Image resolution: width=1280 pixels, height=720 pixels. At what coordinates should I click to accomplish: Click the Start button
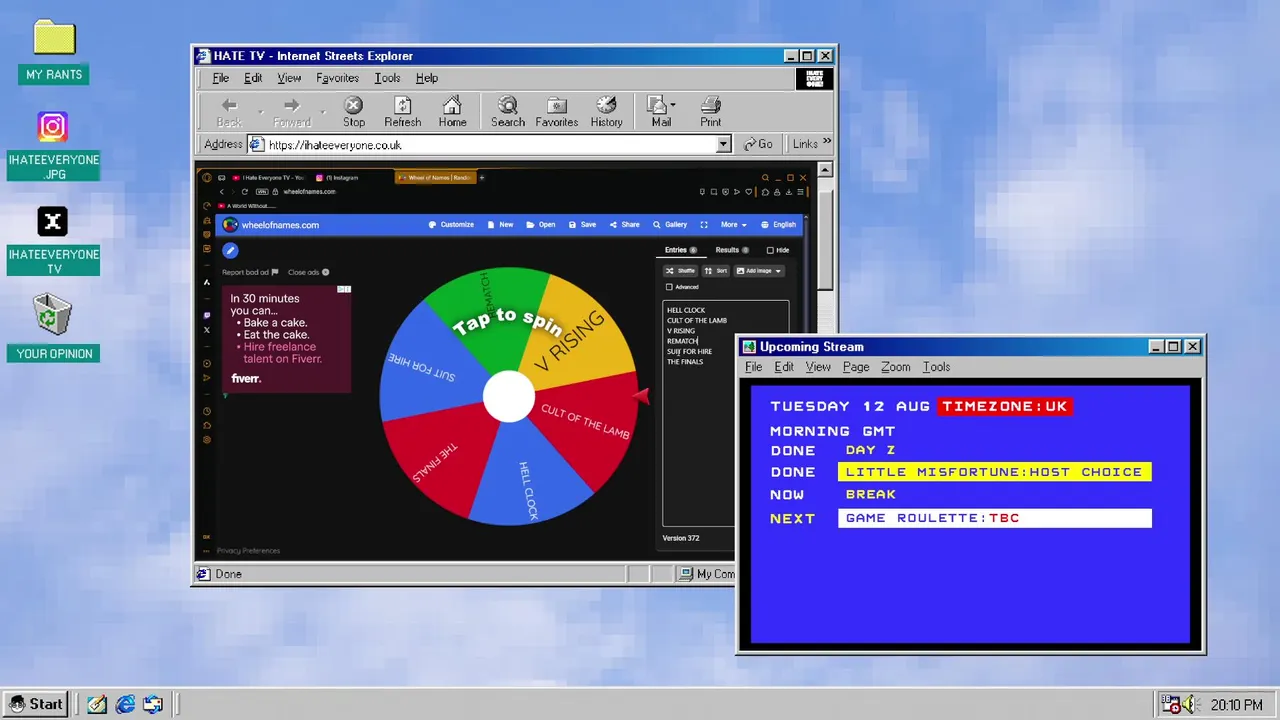37,704
